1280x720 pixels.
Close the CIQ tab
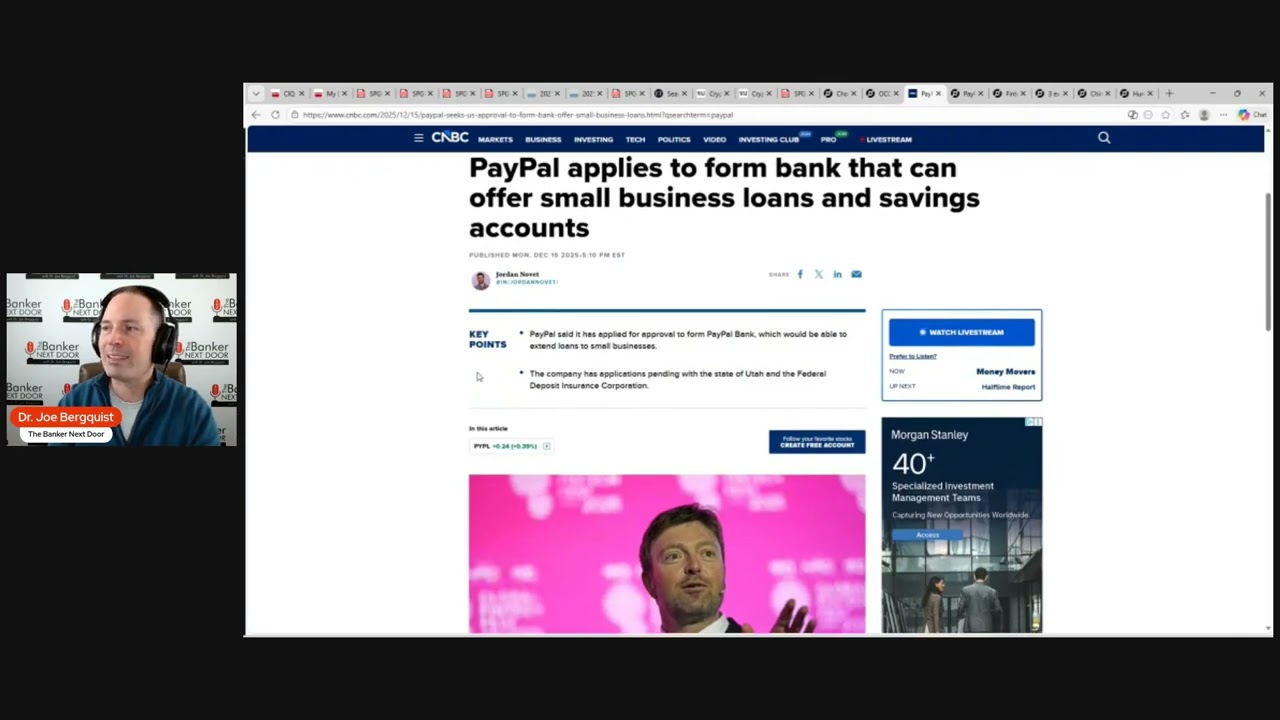pyautogui.click(x=301, y=94)
